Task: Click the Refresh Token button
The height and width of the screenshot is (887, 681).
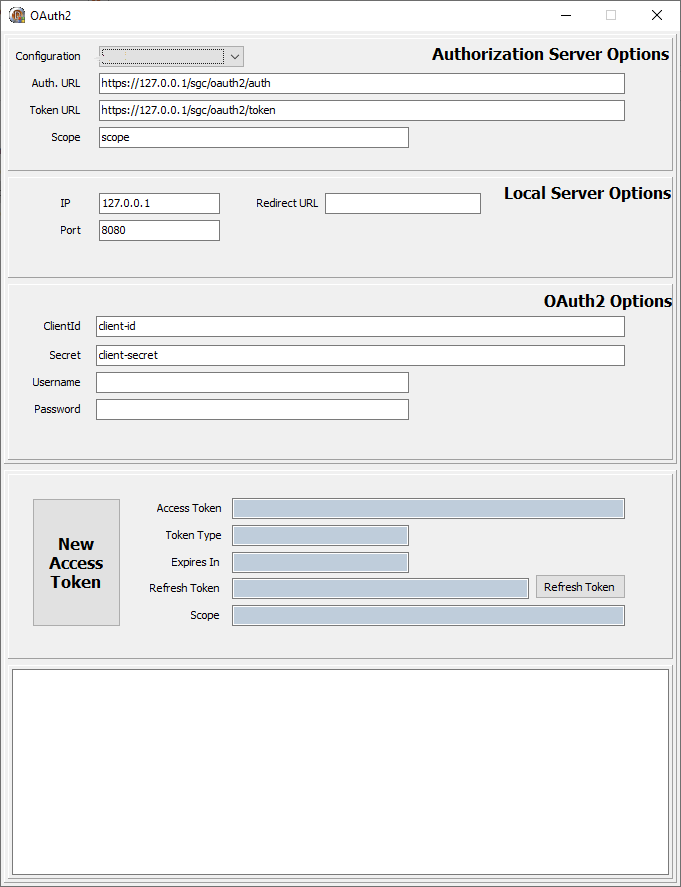Action: click(580, 587)
